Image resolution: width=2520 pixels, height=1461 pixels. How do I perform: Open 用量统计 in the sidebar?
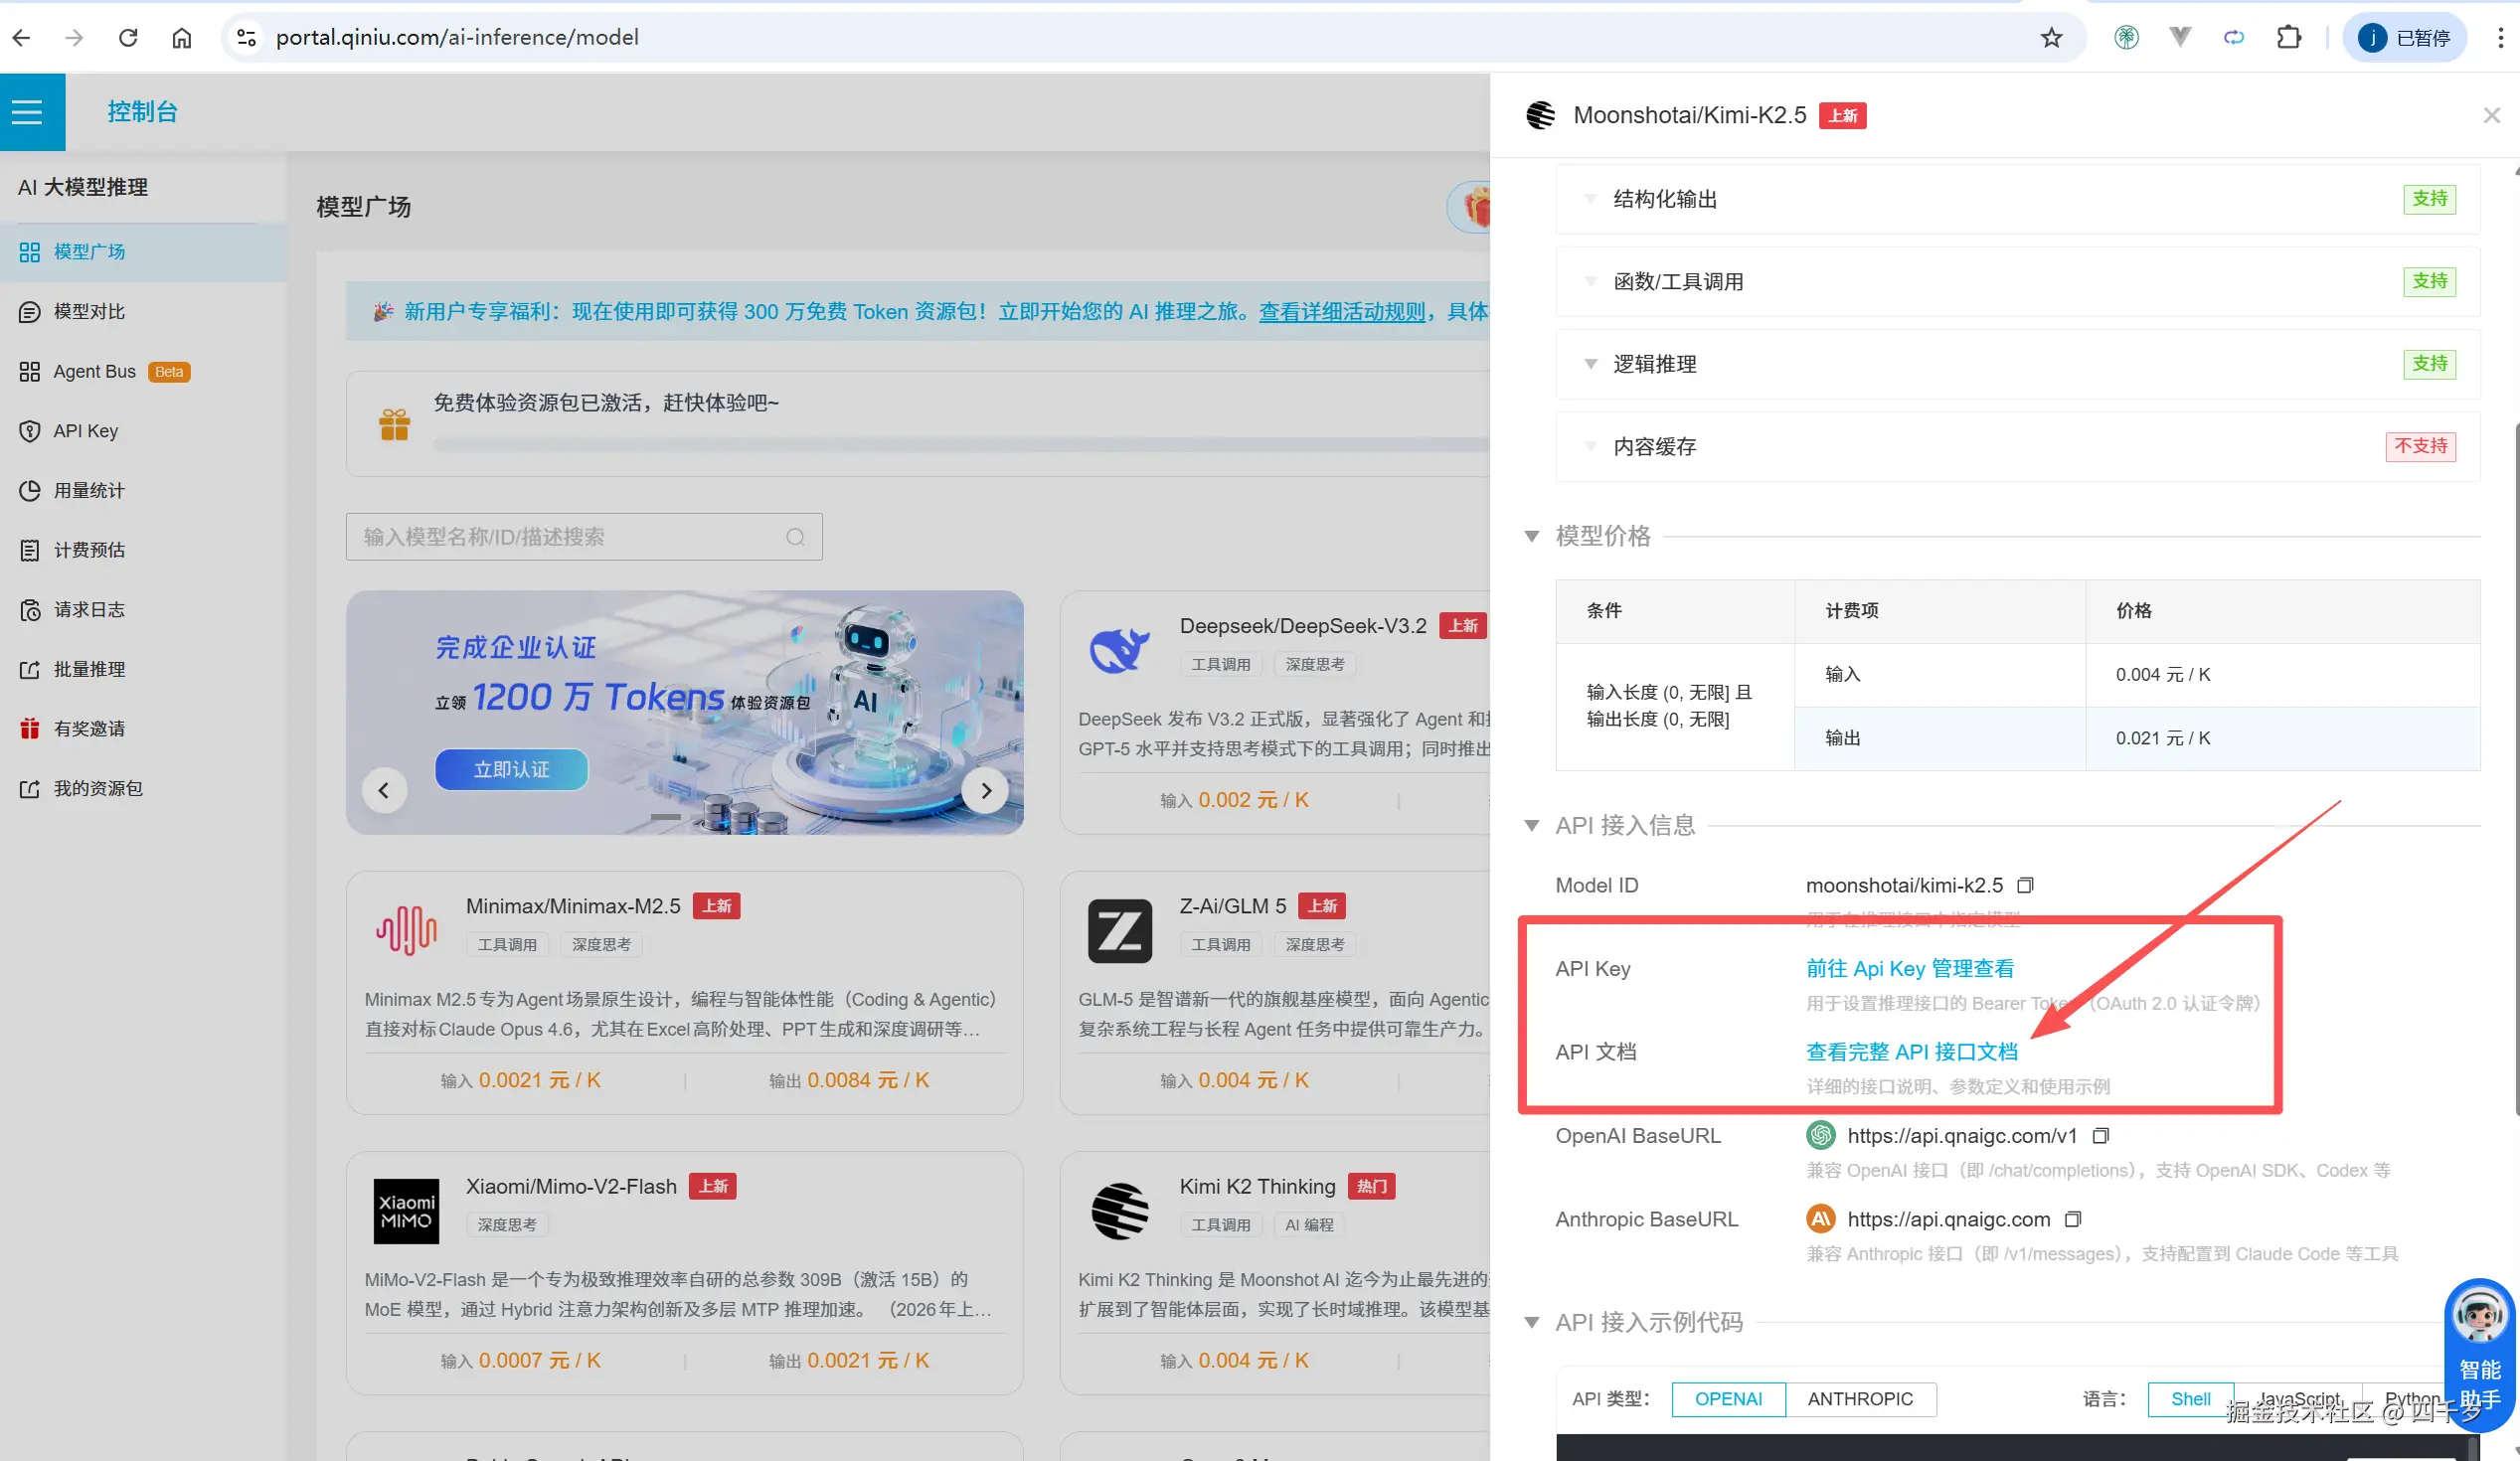(x=88, y=490)
